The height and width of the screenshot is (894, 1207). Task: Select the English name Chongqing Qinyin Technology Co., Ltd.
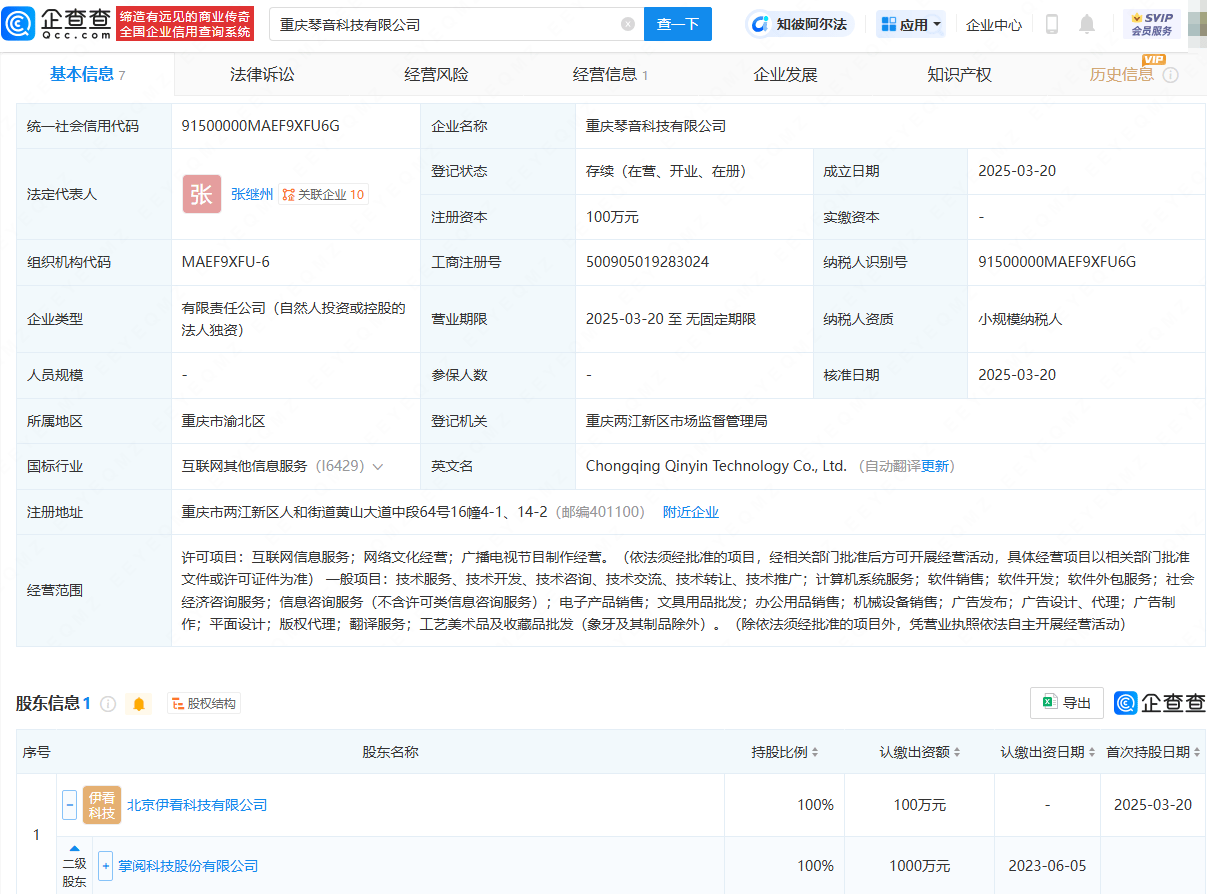[x=716, y=466]
